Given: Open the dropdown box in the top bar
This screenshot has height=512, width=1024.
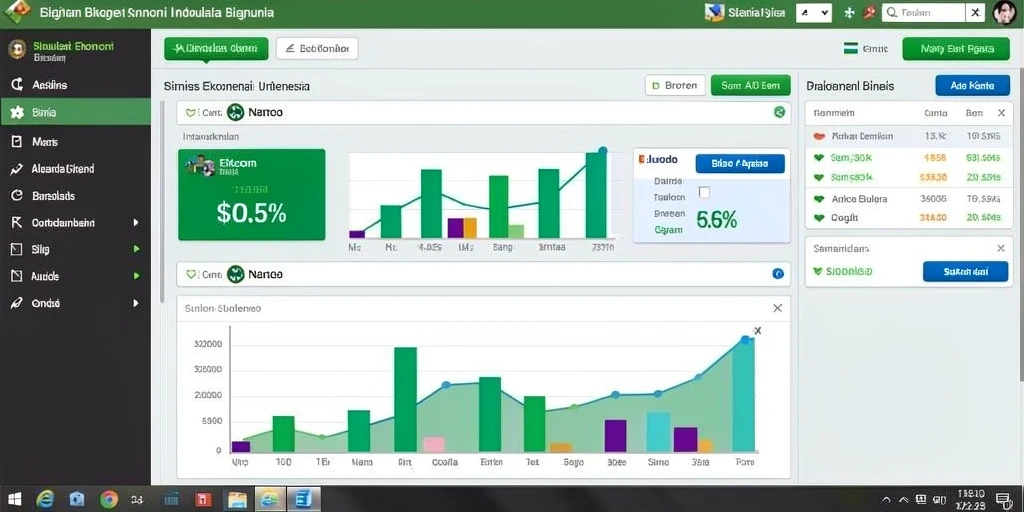Looking at the screenshot, I should click(x=813, y=12).
